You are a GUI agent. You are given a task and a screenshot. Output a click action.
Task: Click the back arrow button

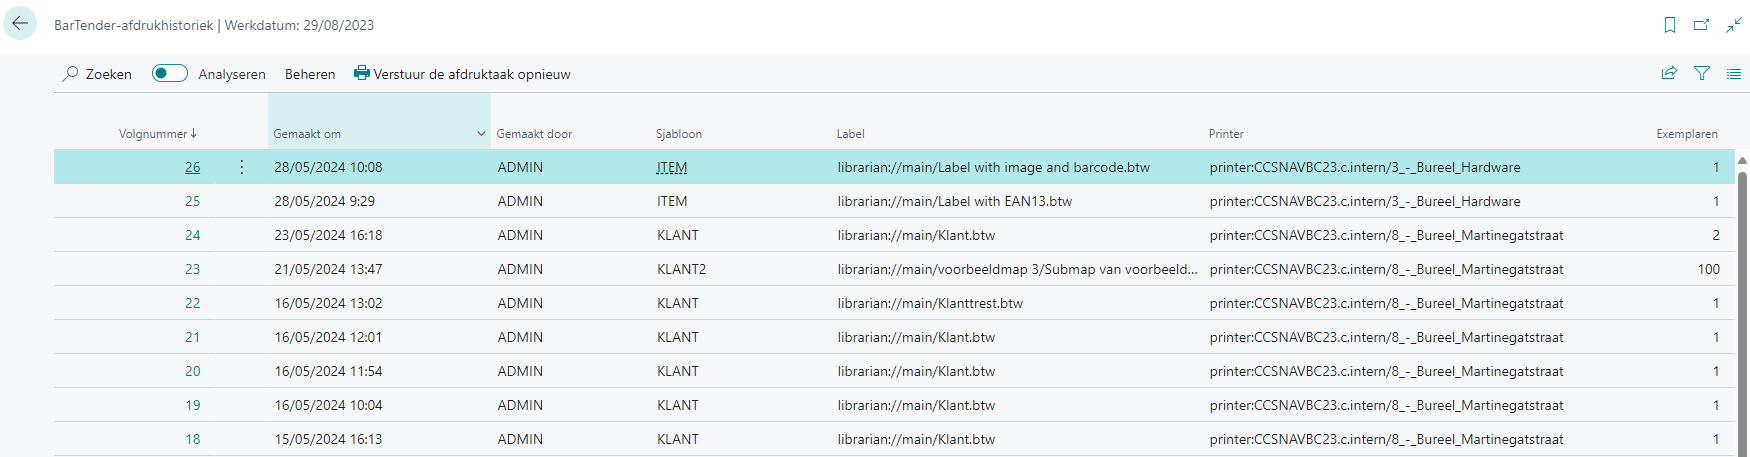point(20,24)
